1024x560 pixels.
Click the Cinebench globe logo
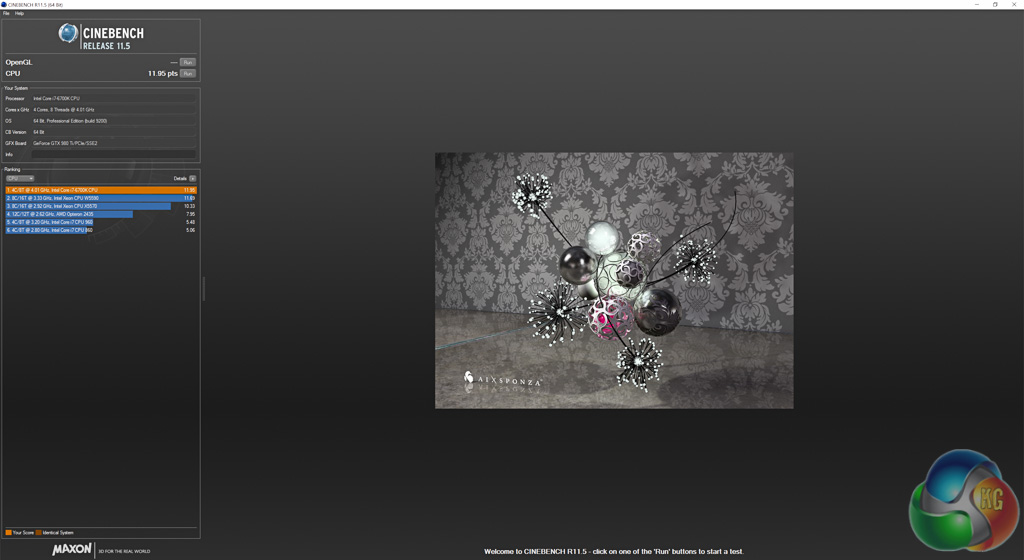coord(68,33)
